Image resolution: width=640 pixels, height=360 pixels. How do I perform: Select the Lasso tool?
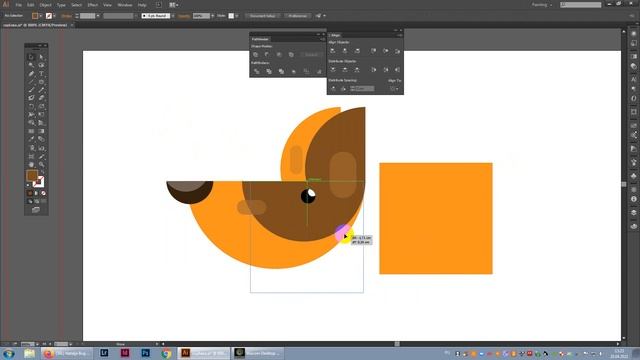click(41, 65)
